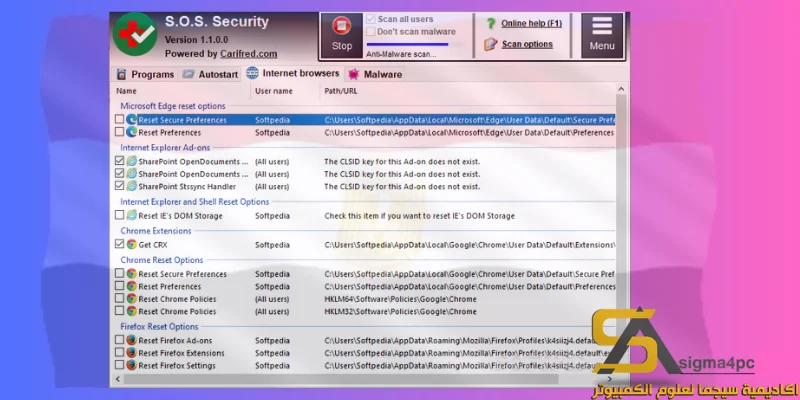Select Microsoft Edge reset options group header
This screenshot has height=400, width=800.
(172, 106)
